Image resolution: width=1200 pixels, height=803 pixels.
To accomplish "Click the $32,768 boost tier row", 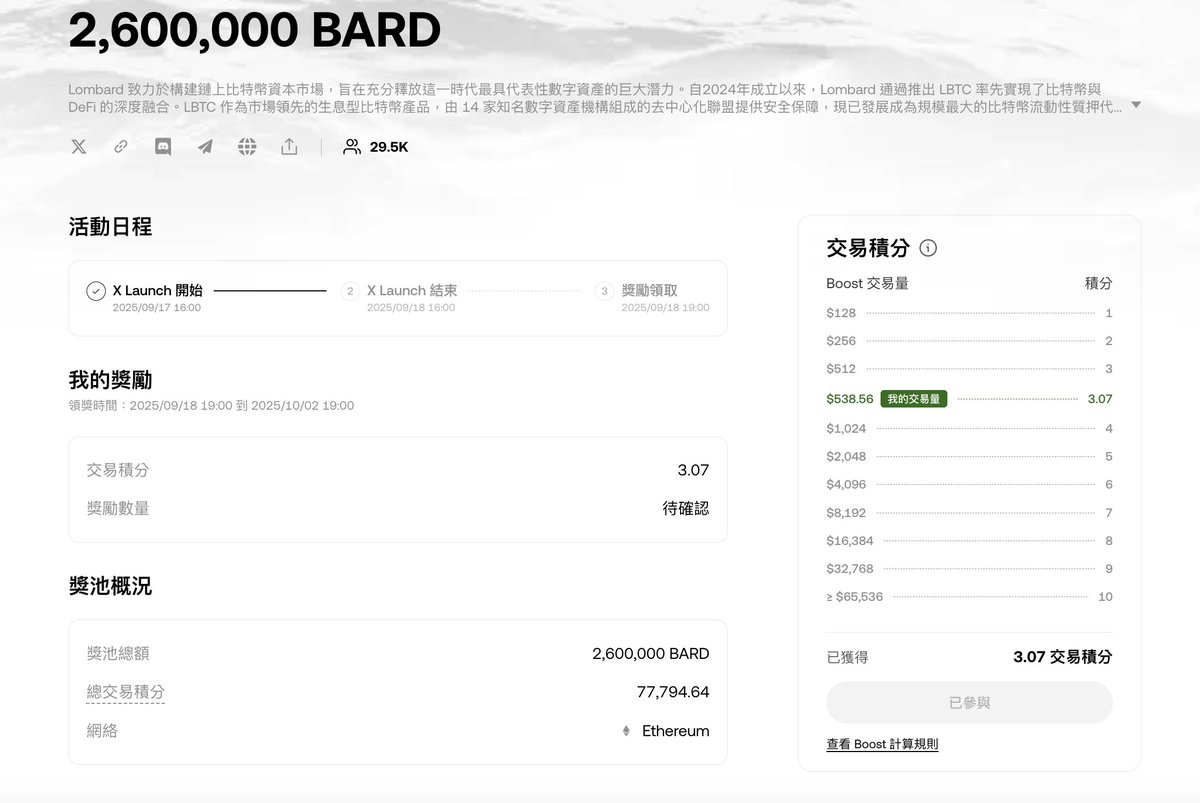I will 969,569.
